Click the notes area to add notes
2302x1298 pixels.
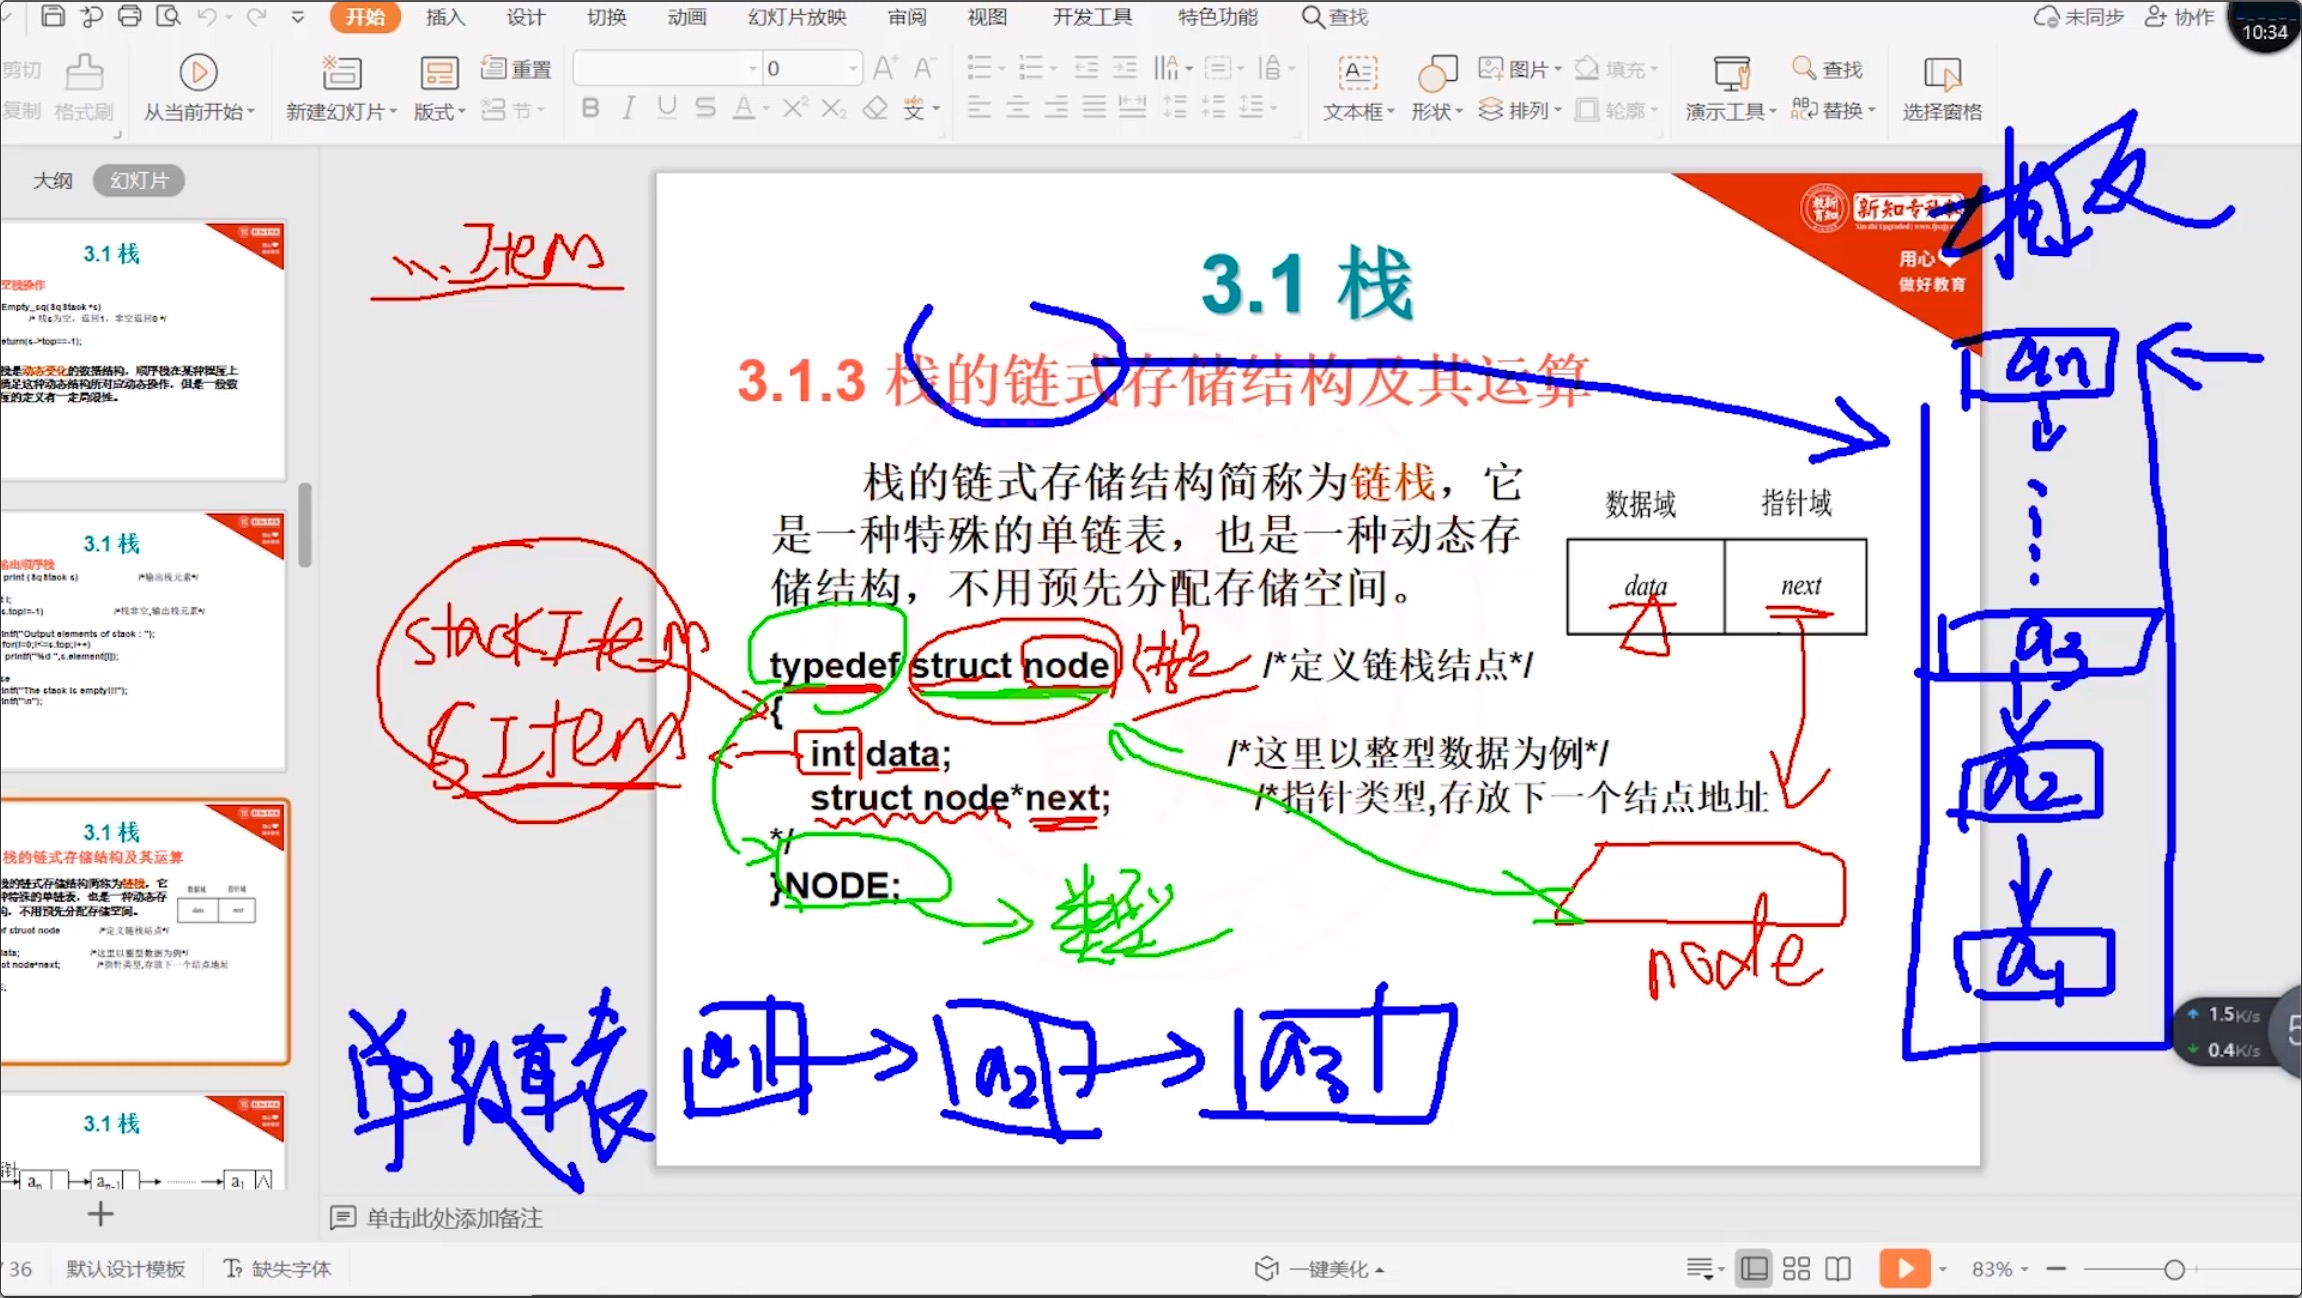[454, 1218]
